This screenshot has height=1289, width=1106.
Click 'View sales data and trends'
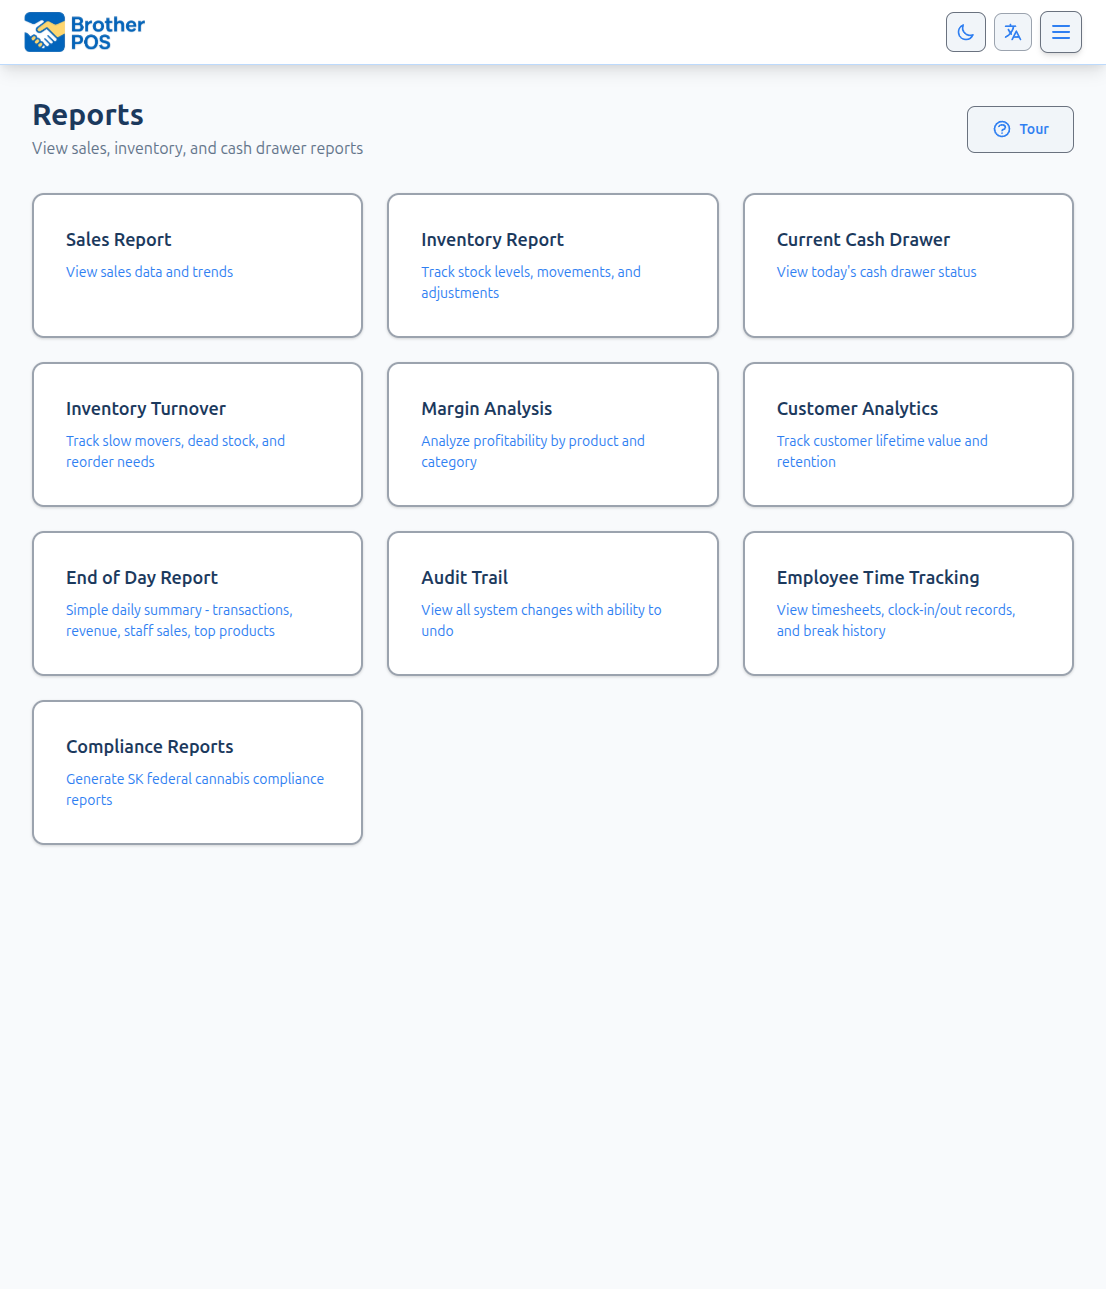[149, 271]
